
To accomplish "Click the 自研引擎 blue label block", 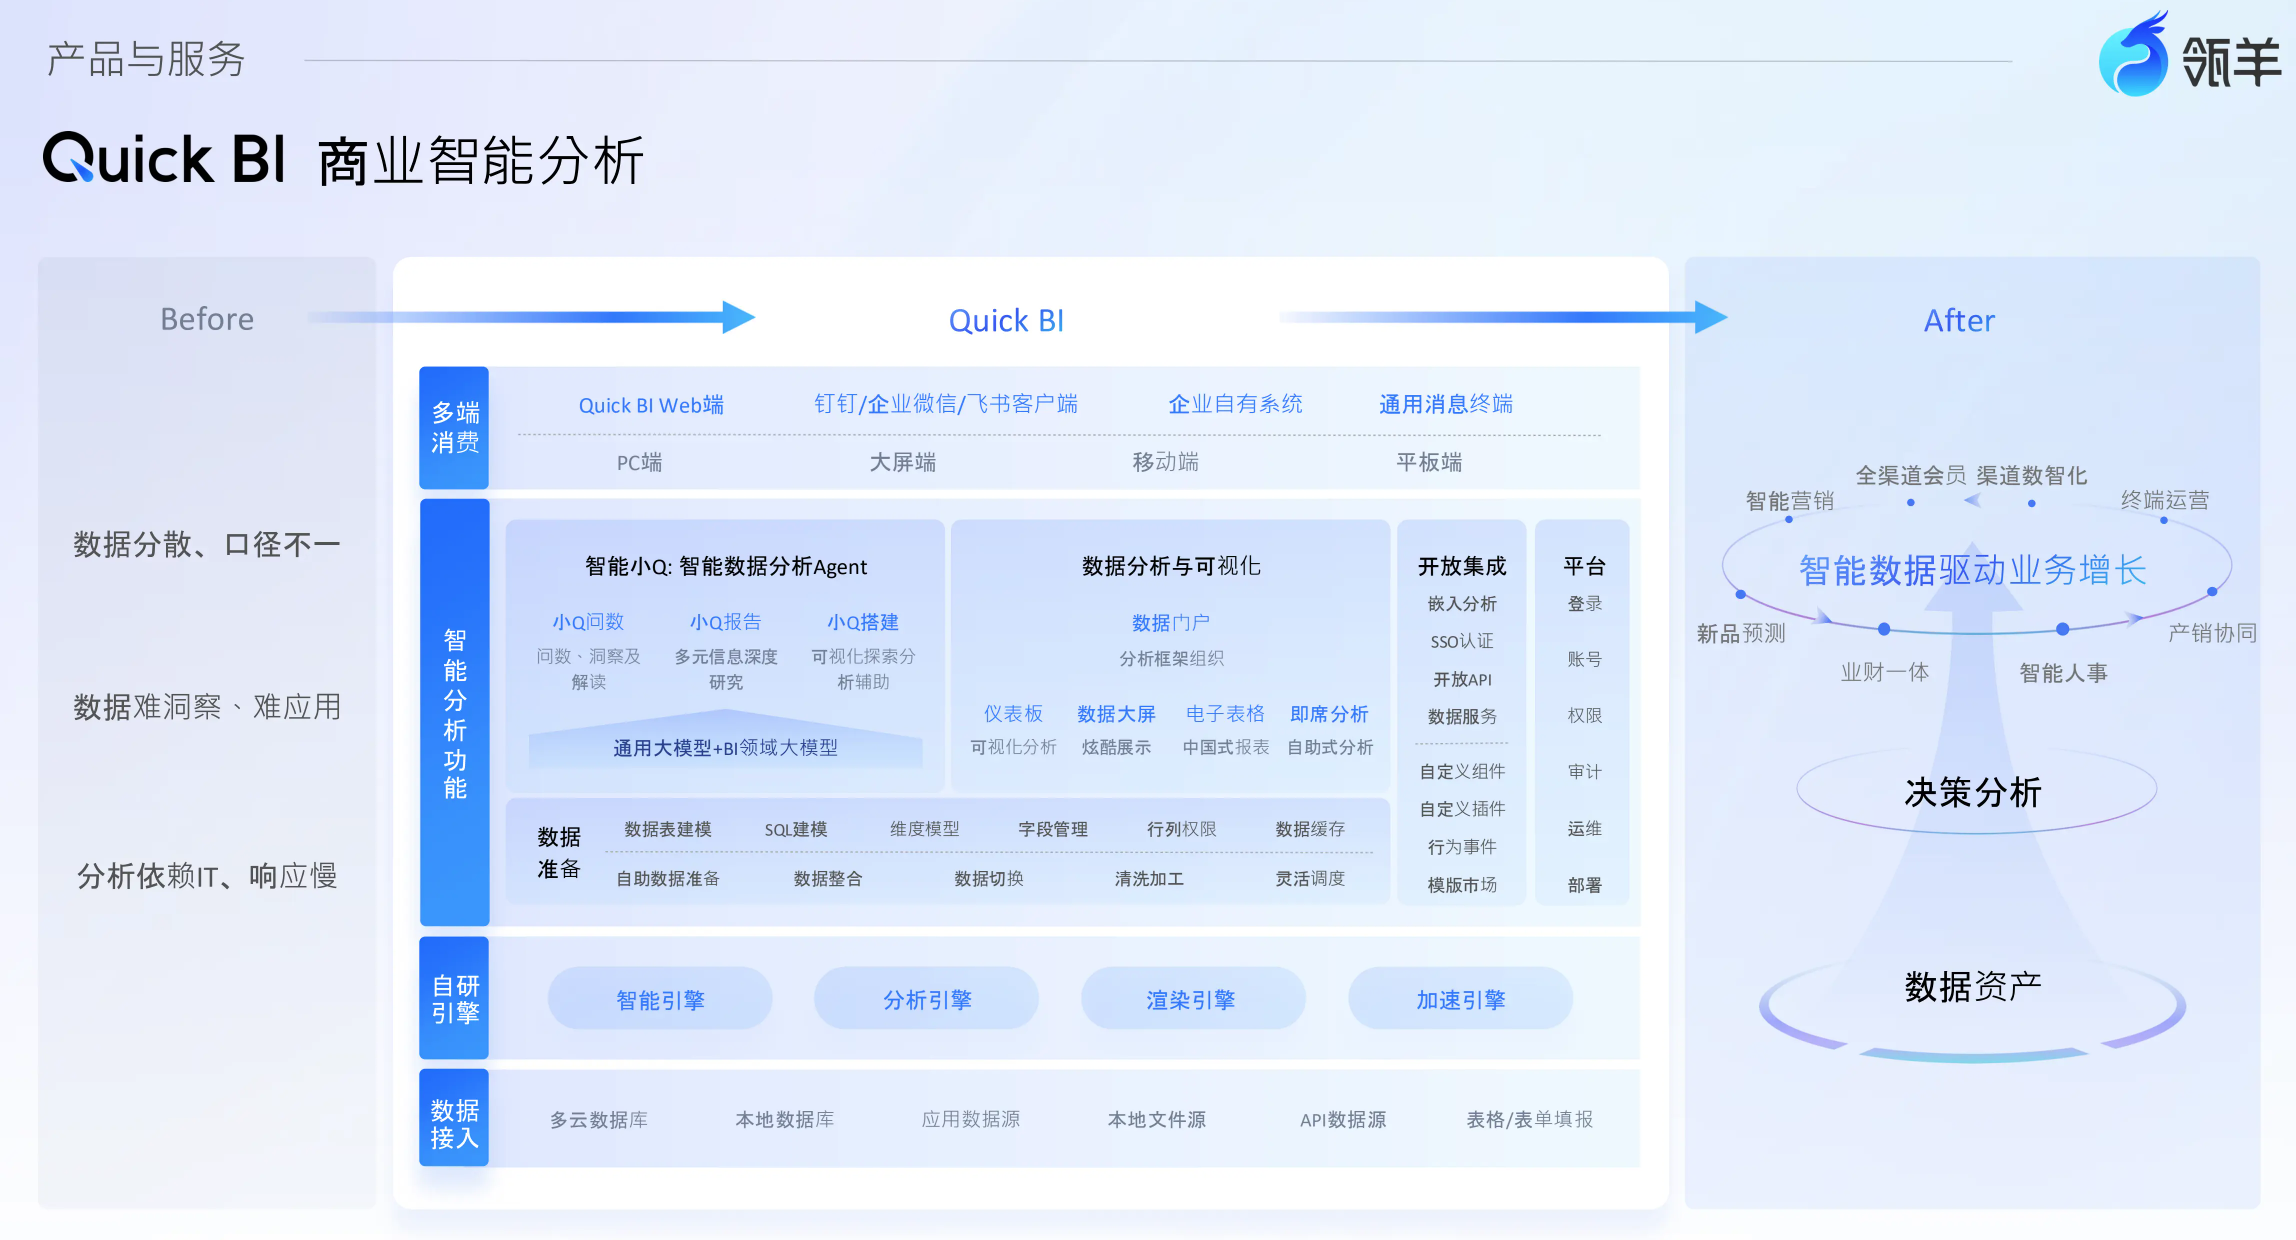I will click(454, 998).
